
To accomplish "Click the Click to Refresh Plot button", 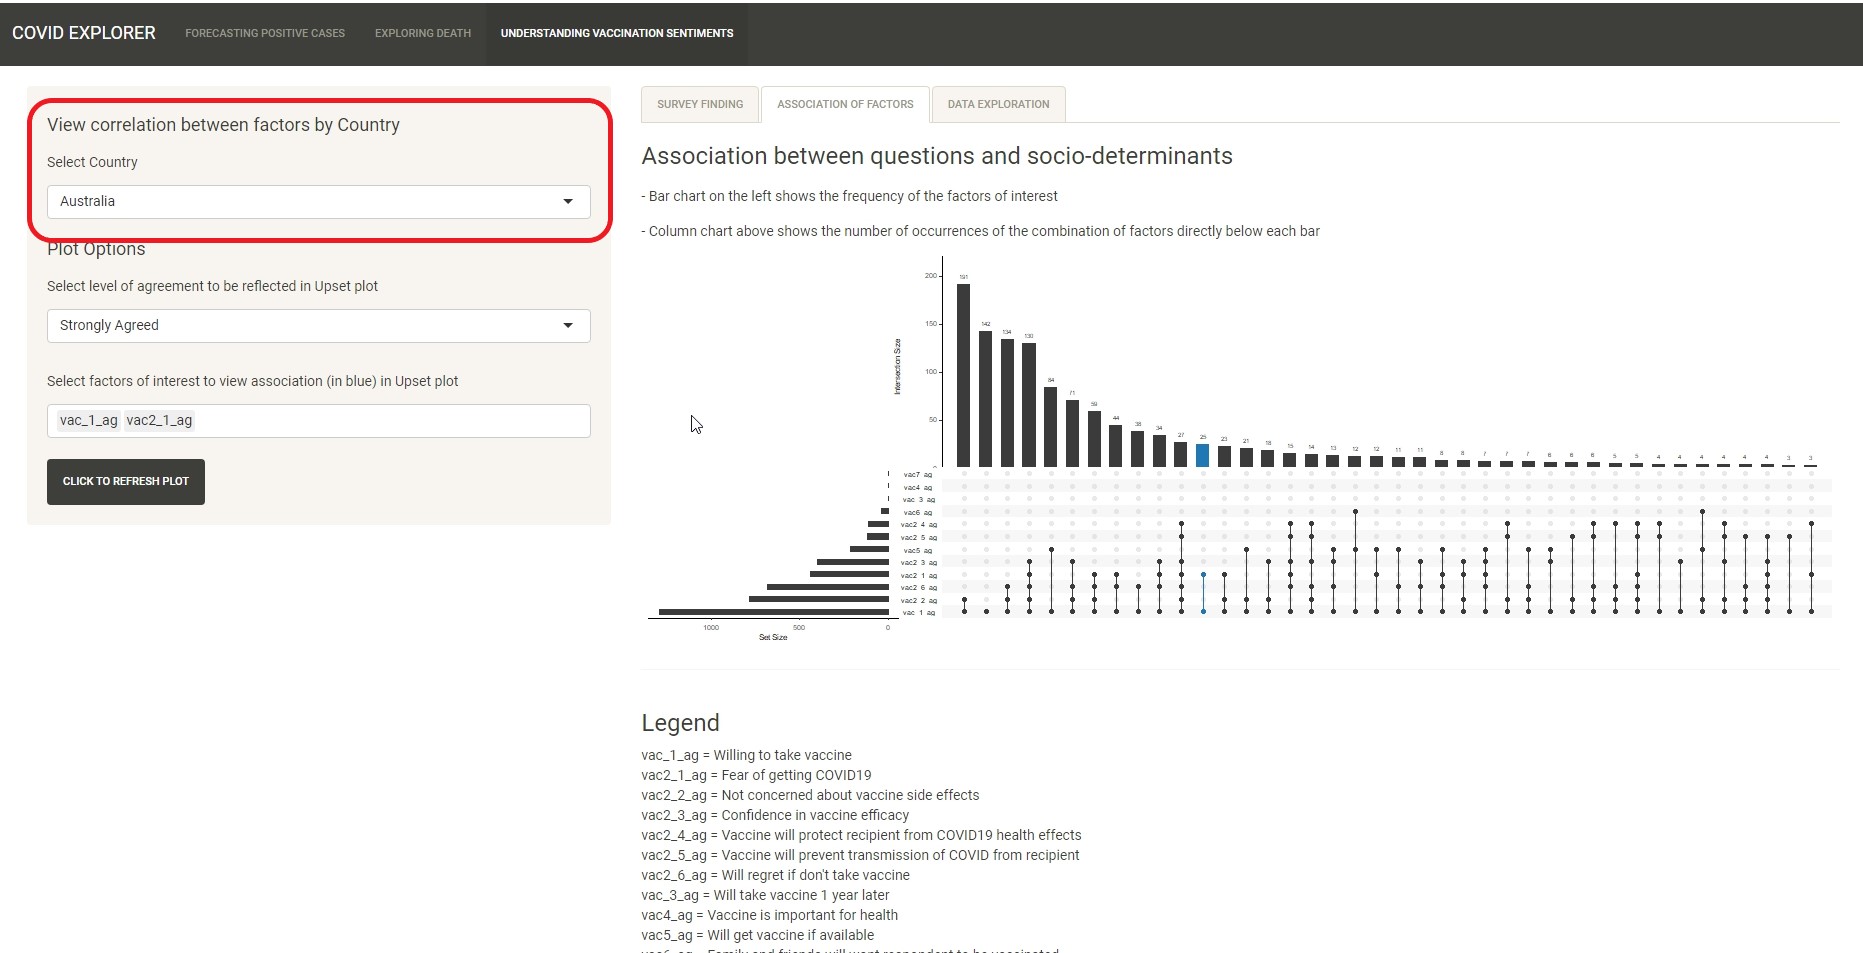I will point(126,482).
